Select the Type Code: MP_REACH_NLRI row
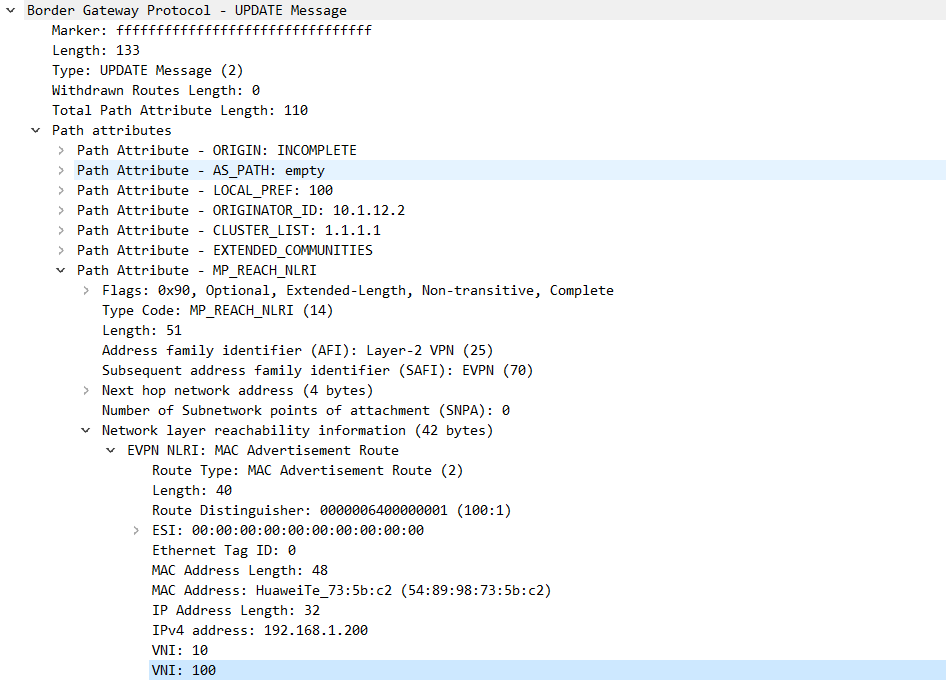Image resolution: width=946 pixels, height=681 pixels. [217, 310]
